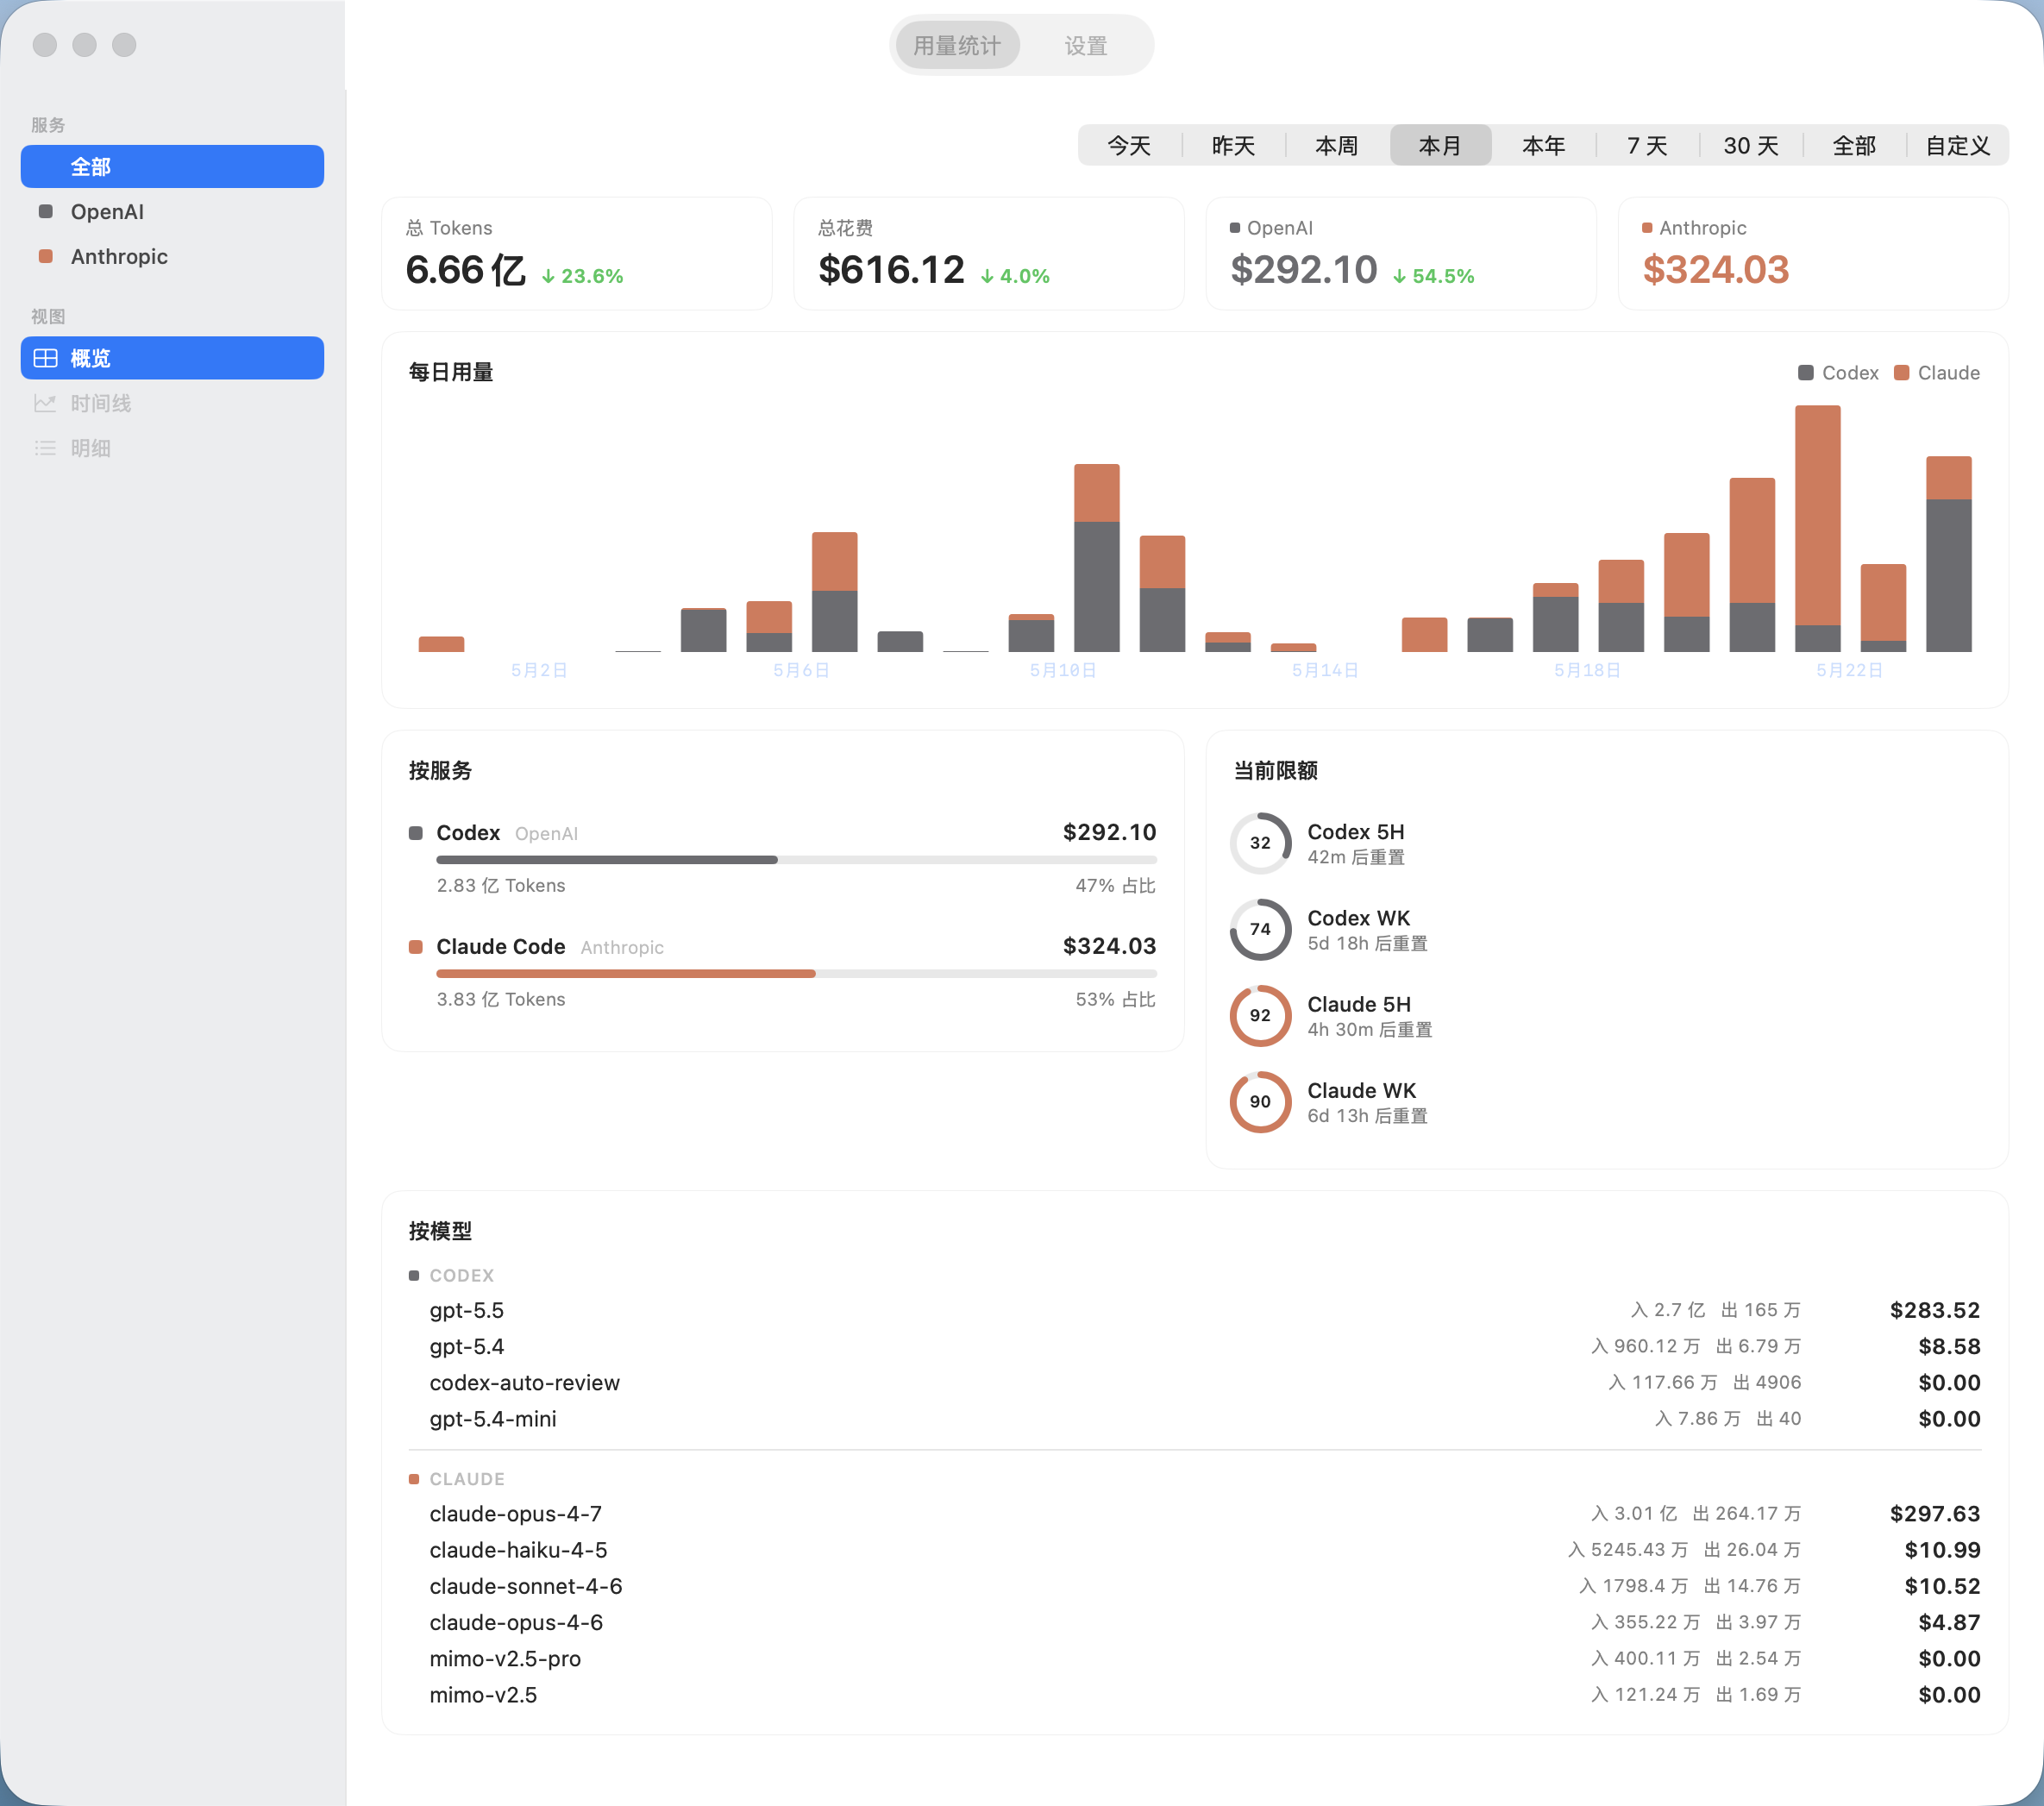Viewport: 2044px width, 1806px height.
Task: Select the OpenAI service square icon
Action: pyautogui.click(x=45, y=211)
